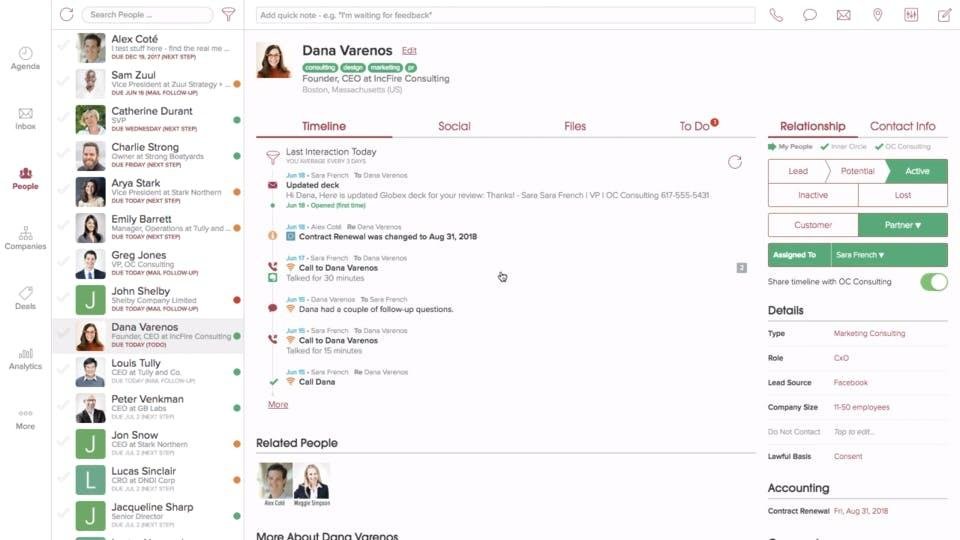Viewport: 960px width, 540px height.
Task: Open More in the left sidebar
Action: pos(25,419)
